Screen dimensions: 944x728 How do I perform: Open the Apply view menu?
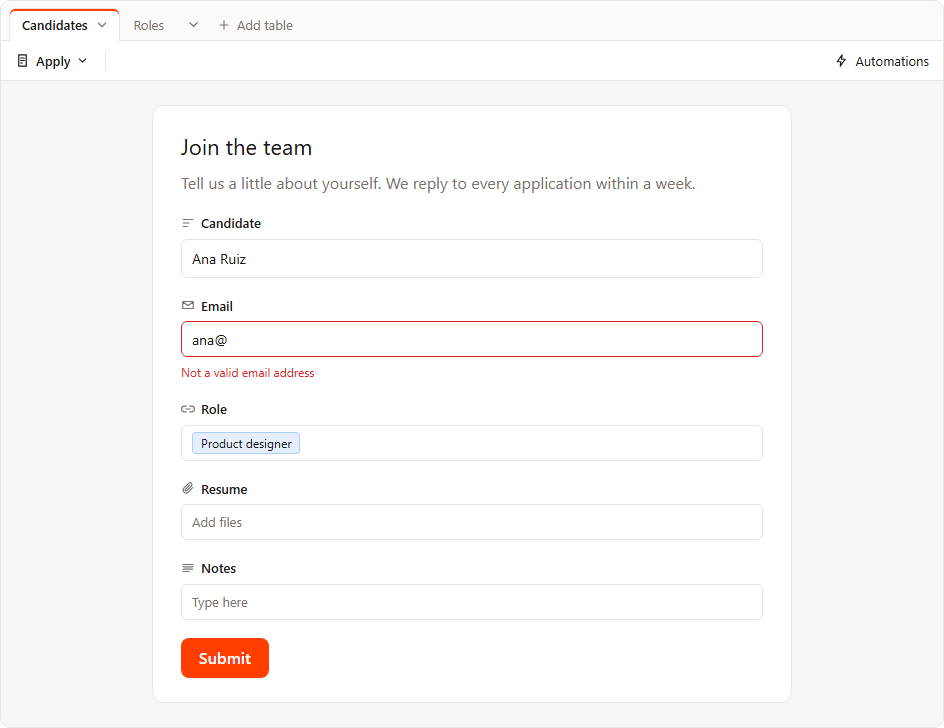[x=52, y=61]
